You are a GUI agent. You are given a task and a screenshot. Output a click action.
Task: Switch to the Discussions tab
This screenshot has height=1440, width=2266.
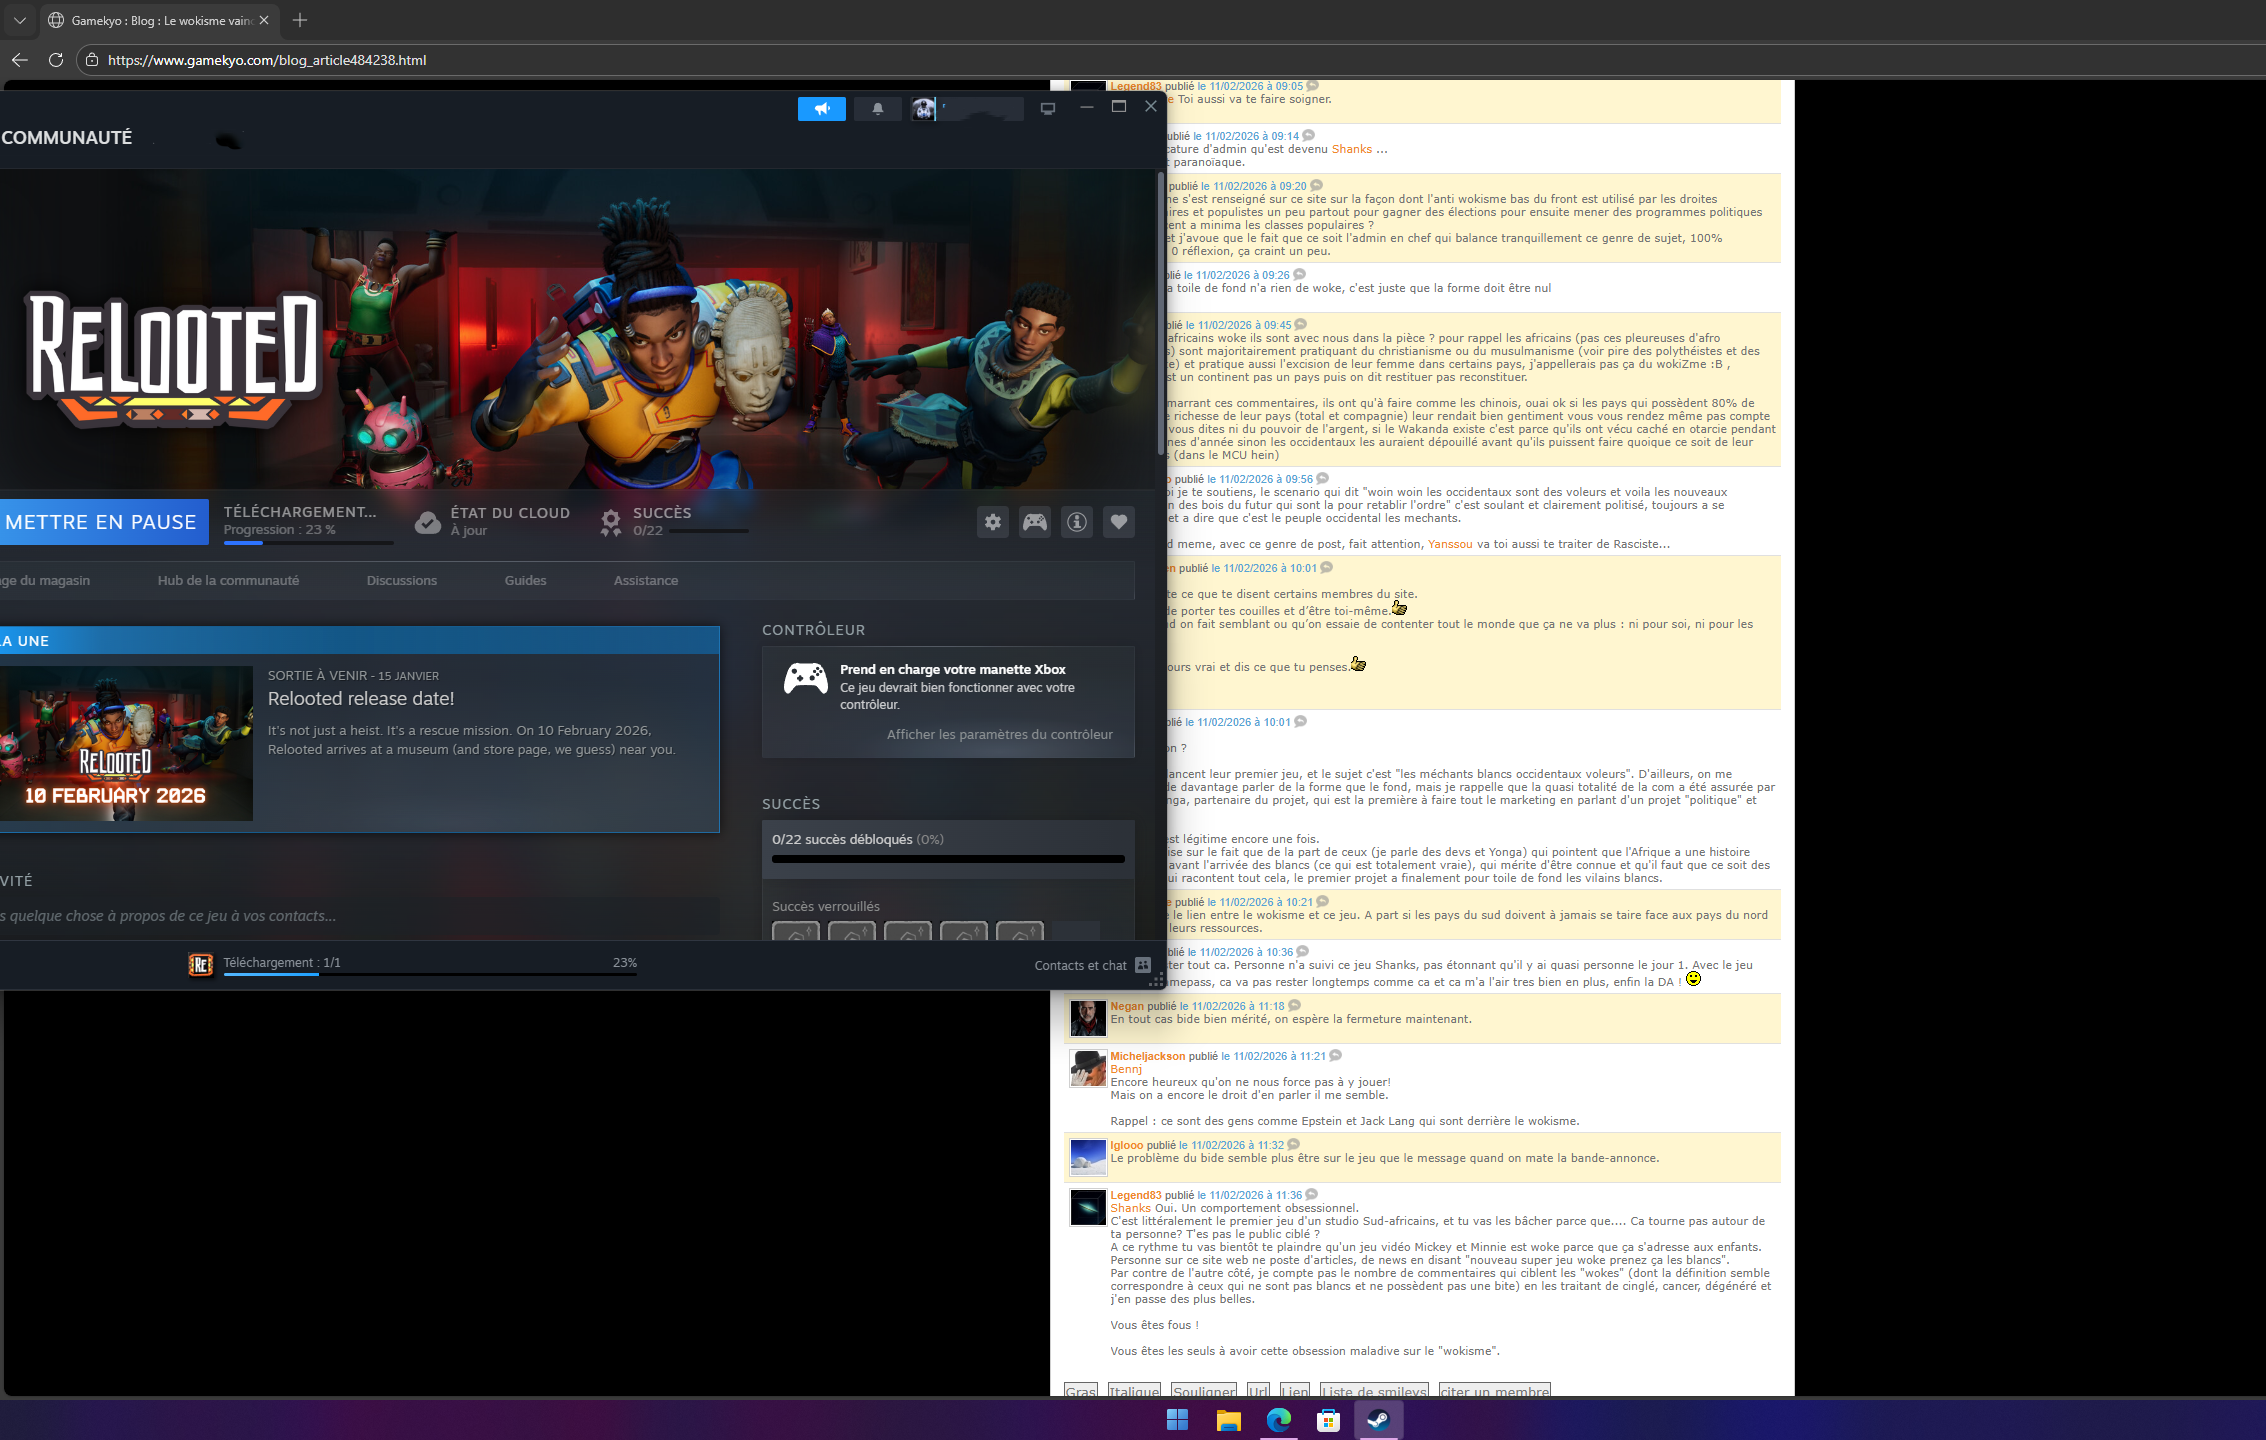coord(401,580)
